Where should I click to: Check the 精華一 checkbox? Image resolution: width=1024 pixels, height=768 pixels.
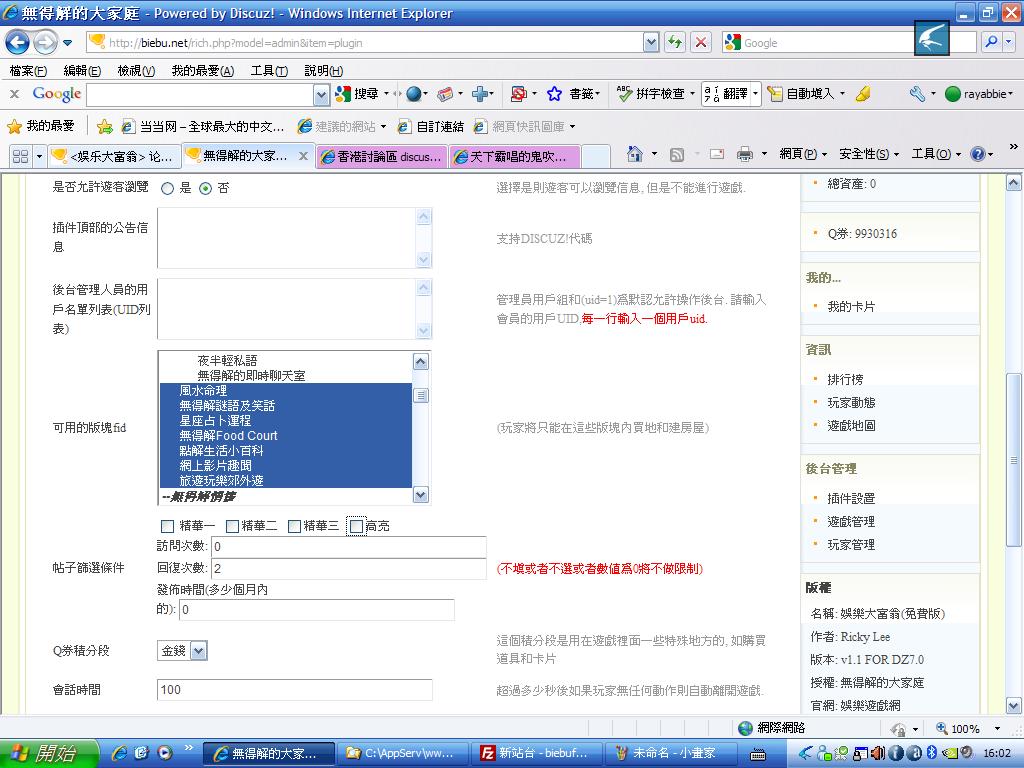[x=167, y=526]
